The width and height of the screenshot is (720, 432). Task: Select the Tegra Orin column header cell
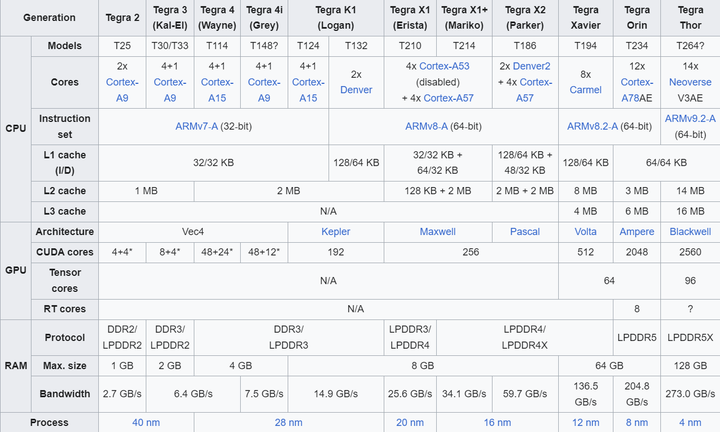pos(637,18)
